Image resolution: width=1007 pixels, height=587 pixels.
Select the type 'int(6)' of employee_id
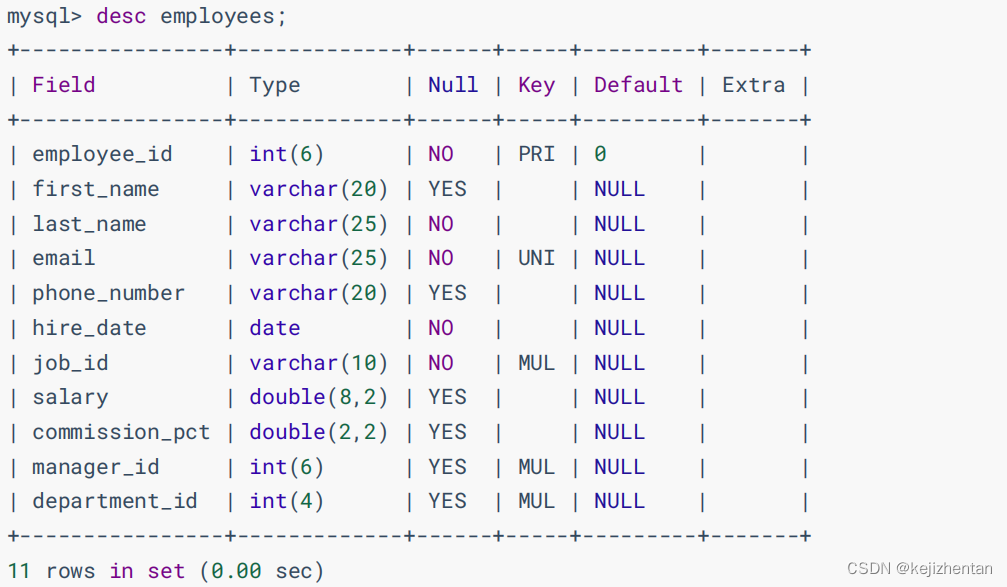(286, 155)
